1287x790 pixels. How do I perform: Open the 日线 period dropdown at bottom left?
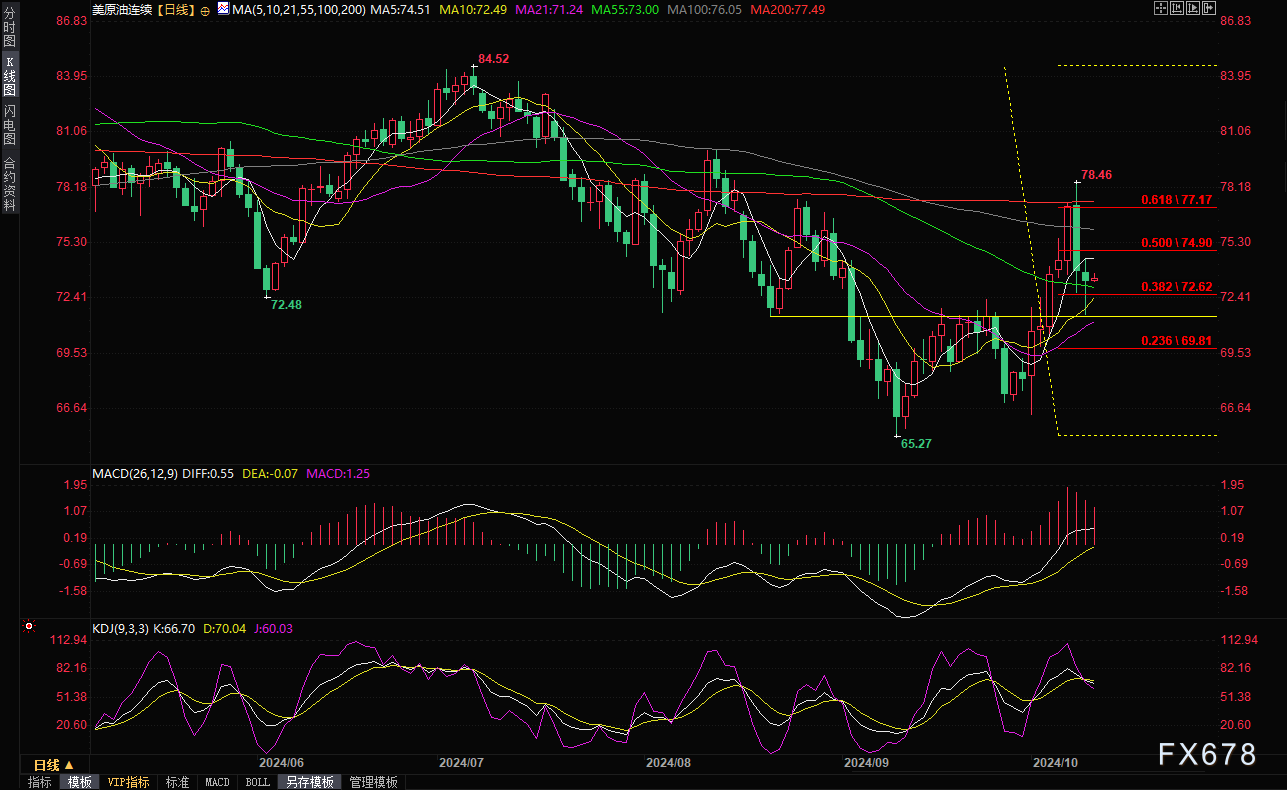54,765
